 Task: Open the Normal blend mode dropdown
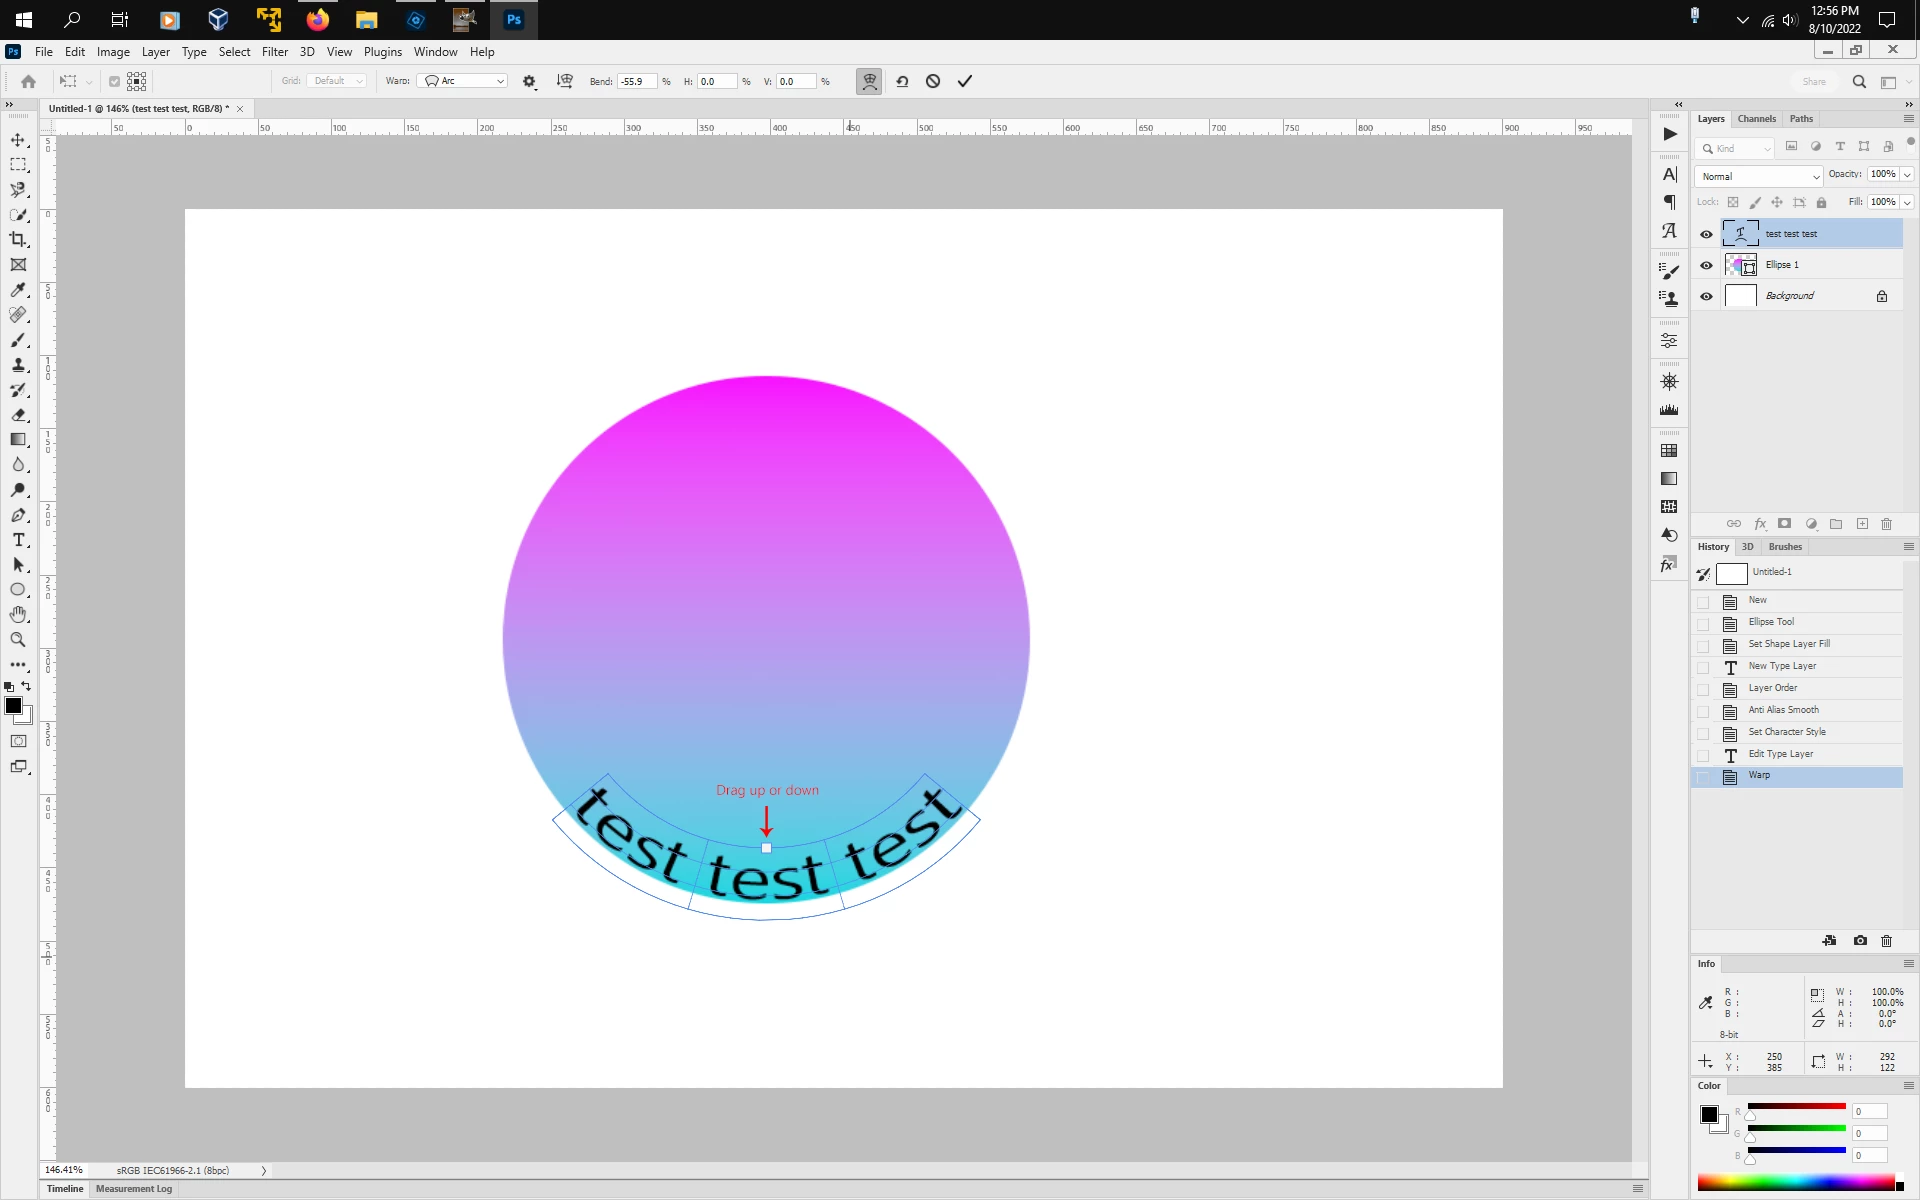pyautogui.click(x=1759, y=176)
